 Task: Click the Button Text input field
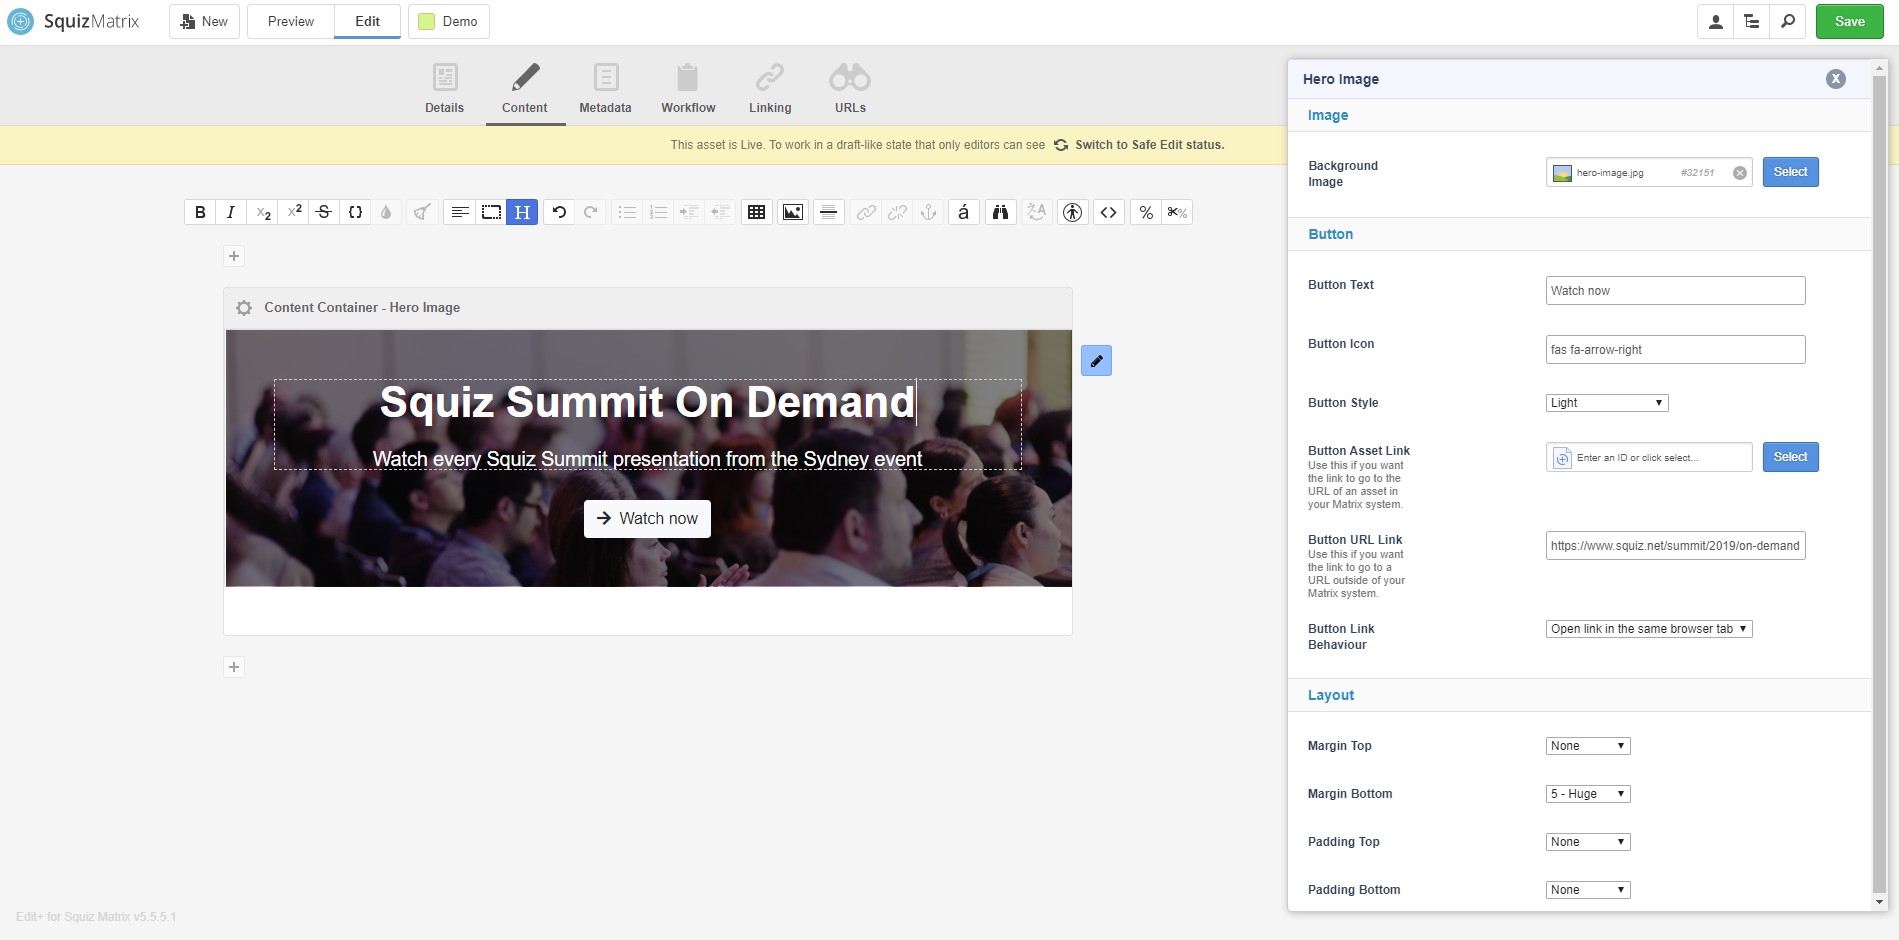1675,291
